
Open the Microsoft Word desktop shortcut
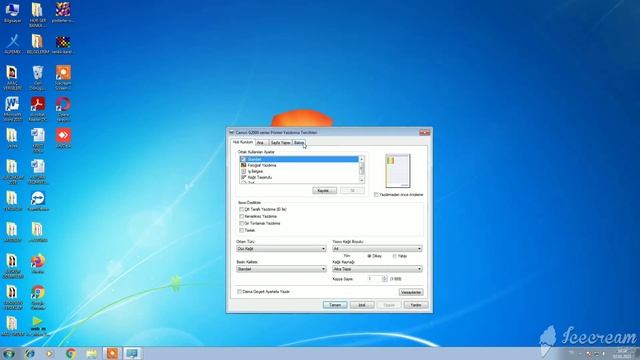coord(12,109)
